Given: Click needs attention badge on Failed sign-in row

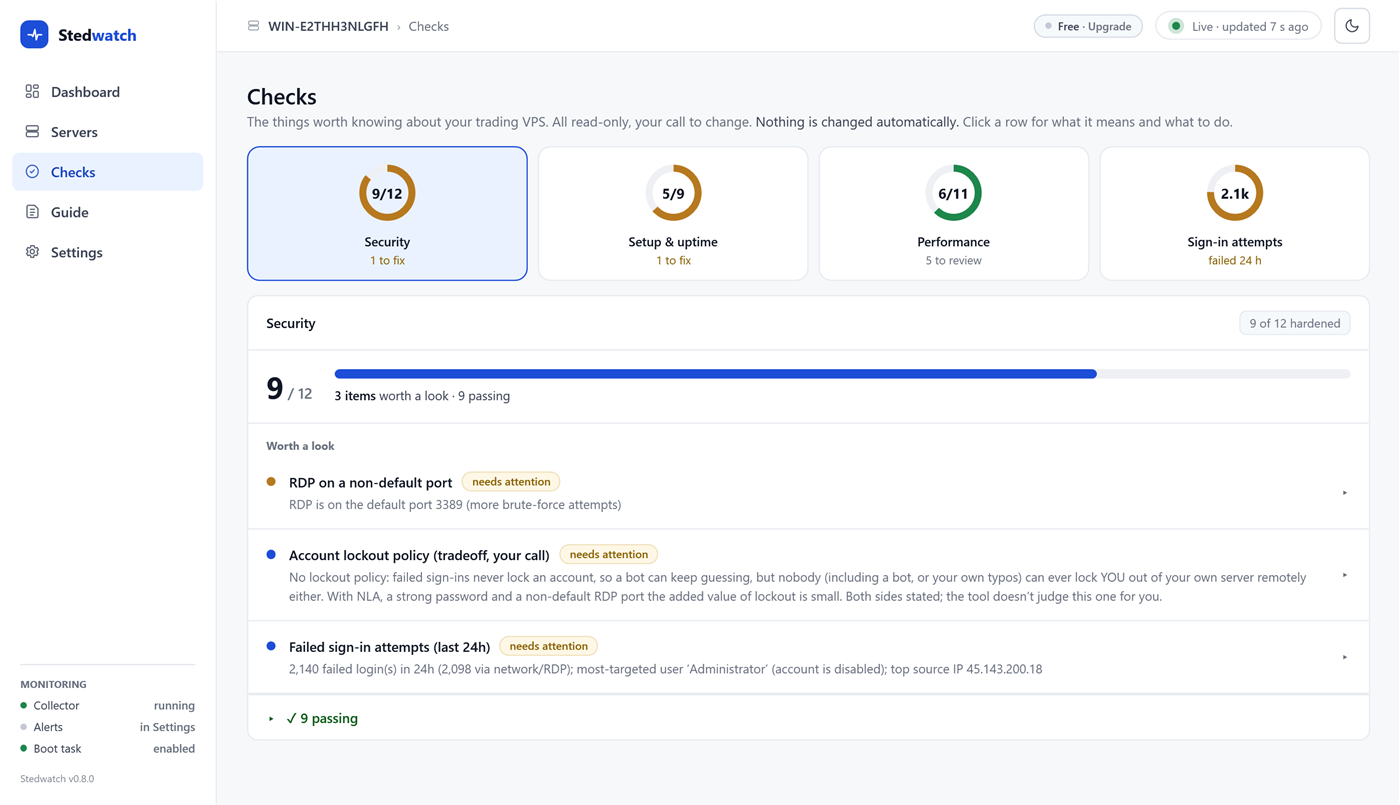Looking at the screenshot, I should coord(548,646).
